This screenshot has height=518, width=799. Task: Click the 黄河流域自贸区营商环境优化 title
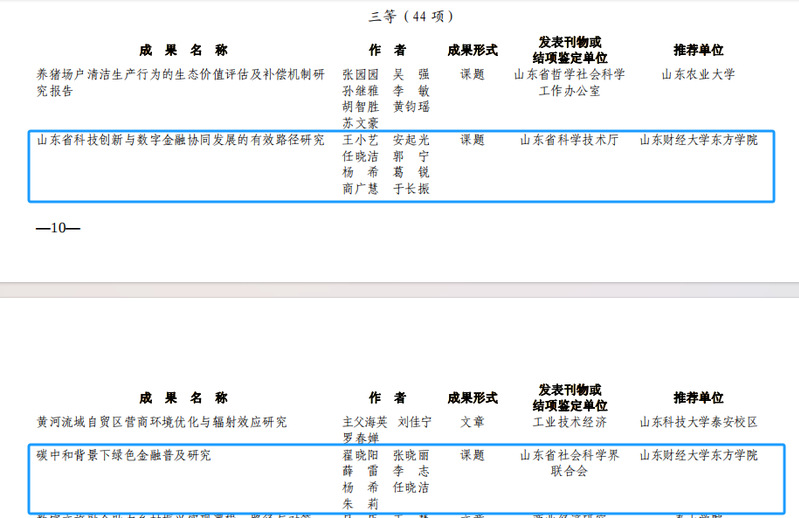coord(162,422)
